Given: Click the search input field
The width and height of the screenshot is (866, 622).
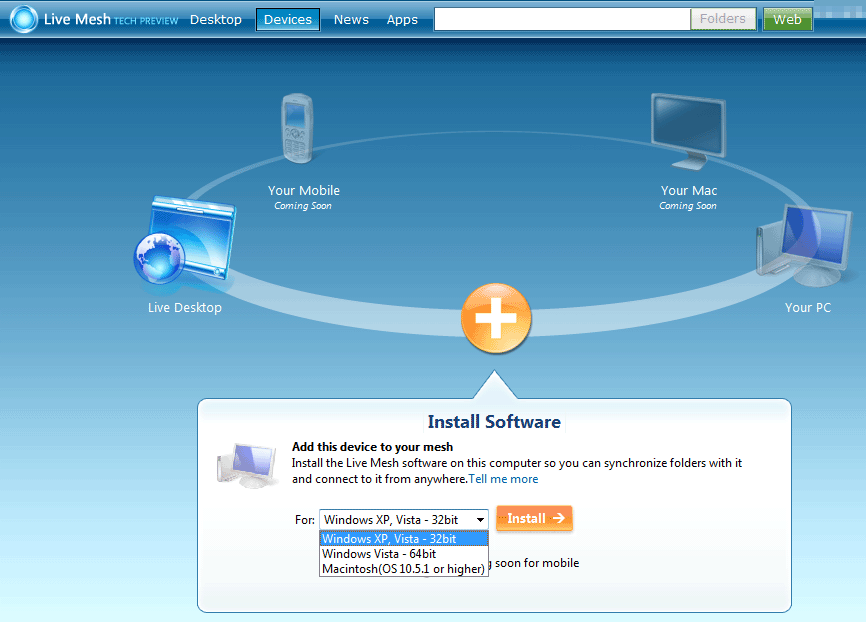Looking at the screenshot, I should 562,19.
